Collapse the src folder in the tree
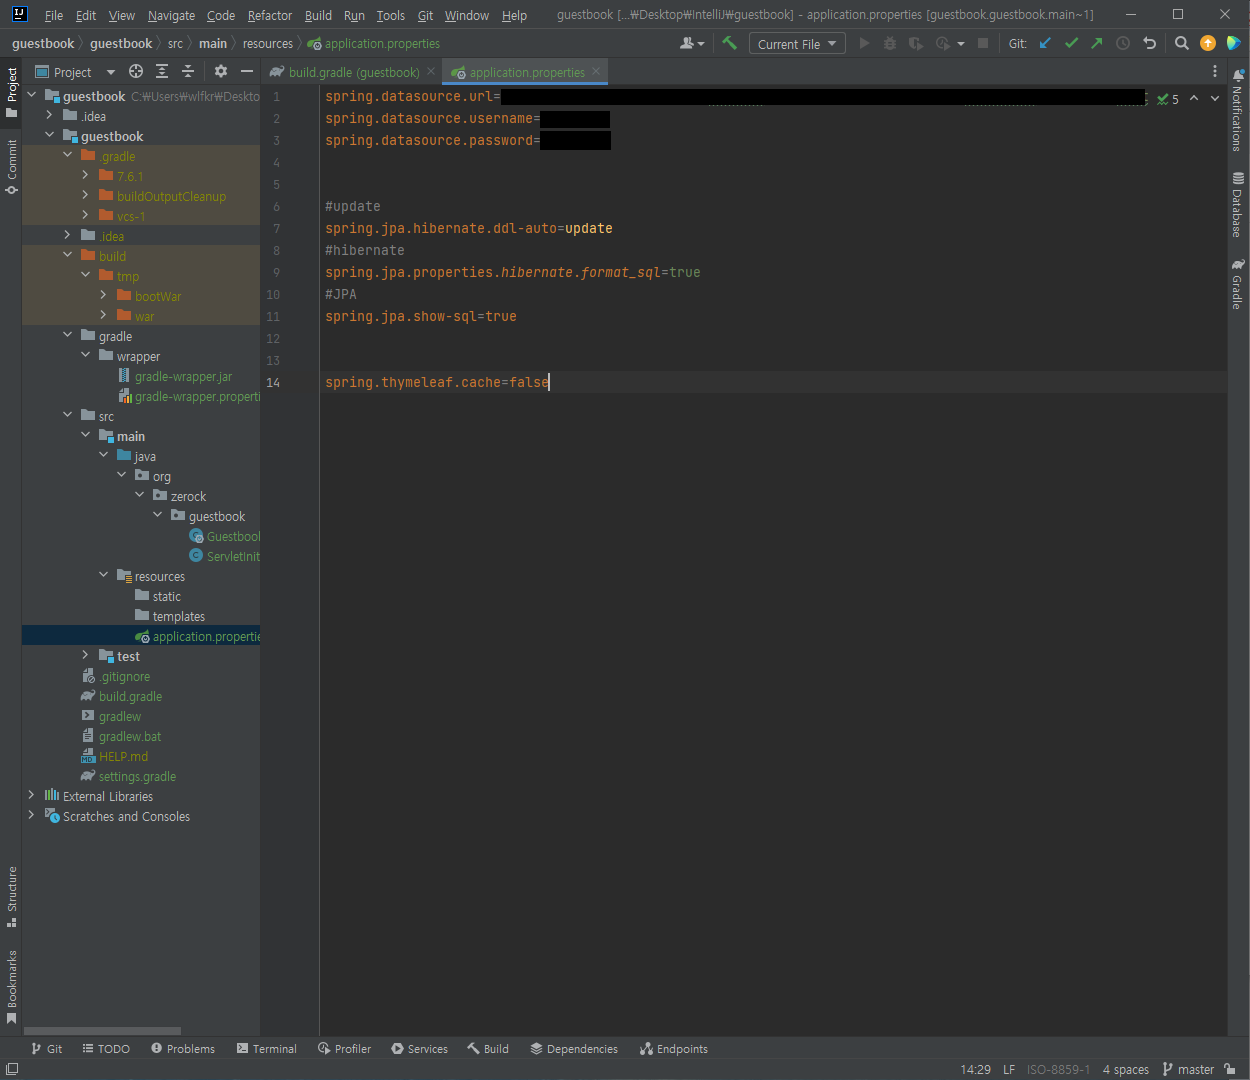This screenshot has height=1080, width=1250. pyautogui.click(x=67, y=415)
